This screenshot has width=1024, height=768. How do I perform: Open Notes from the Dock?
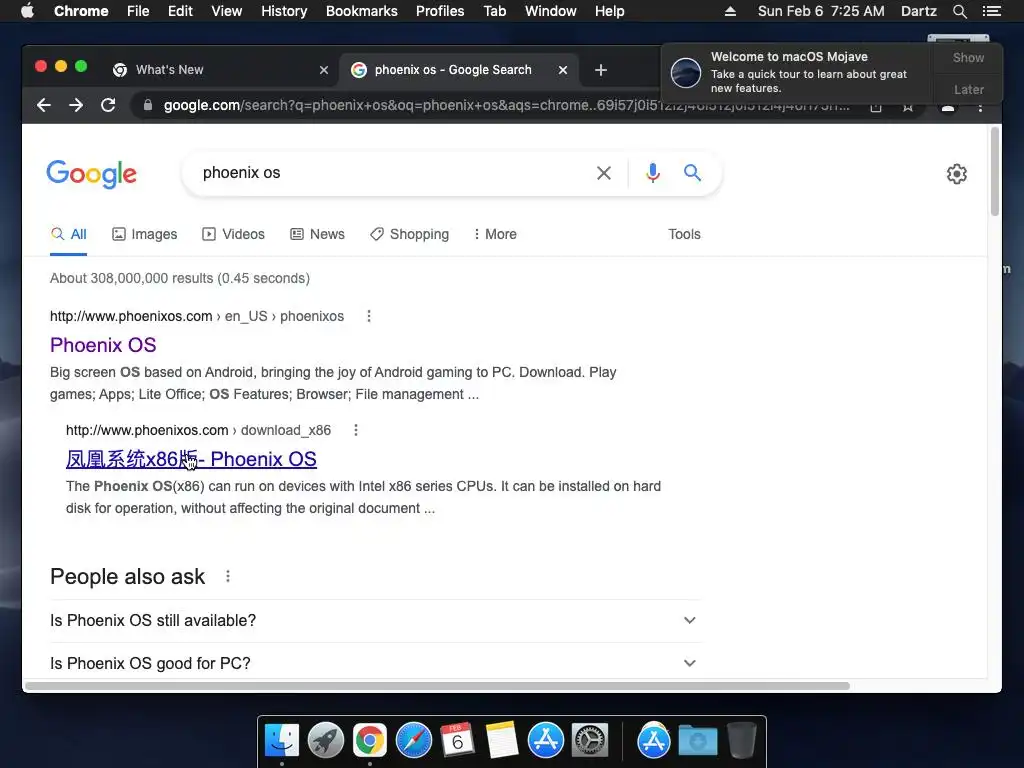(x=502, y=741)
